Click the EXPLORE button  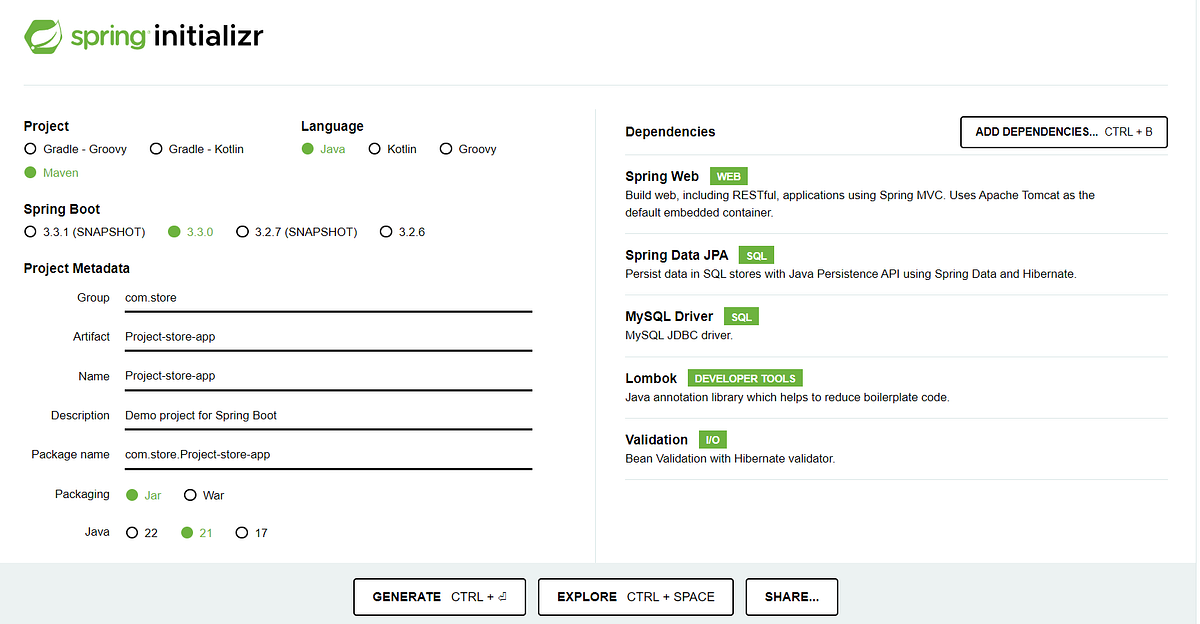coord(635,596)
